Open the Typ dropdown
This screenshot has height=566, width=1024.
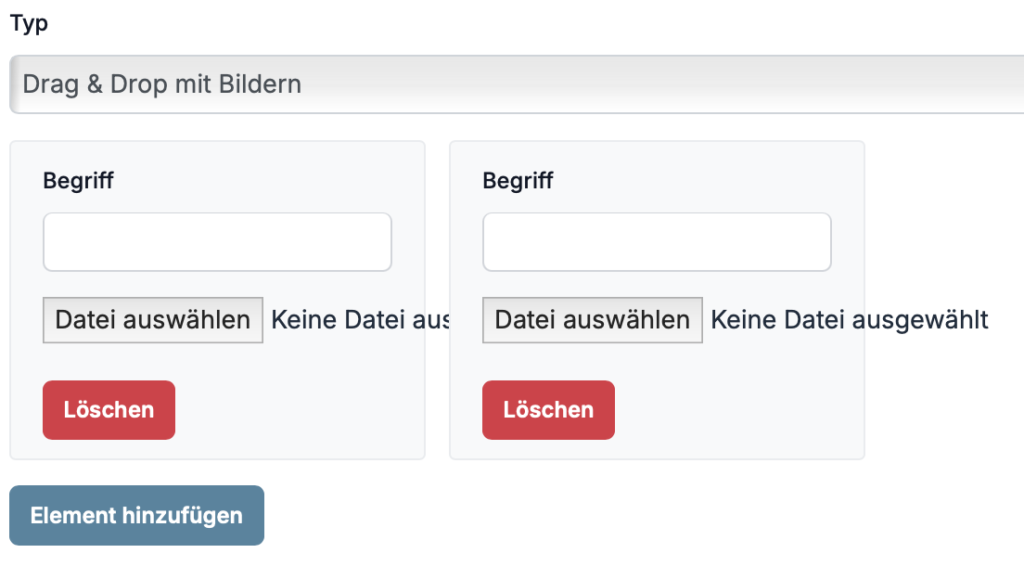pyautogui.click(x=600, y=84)
